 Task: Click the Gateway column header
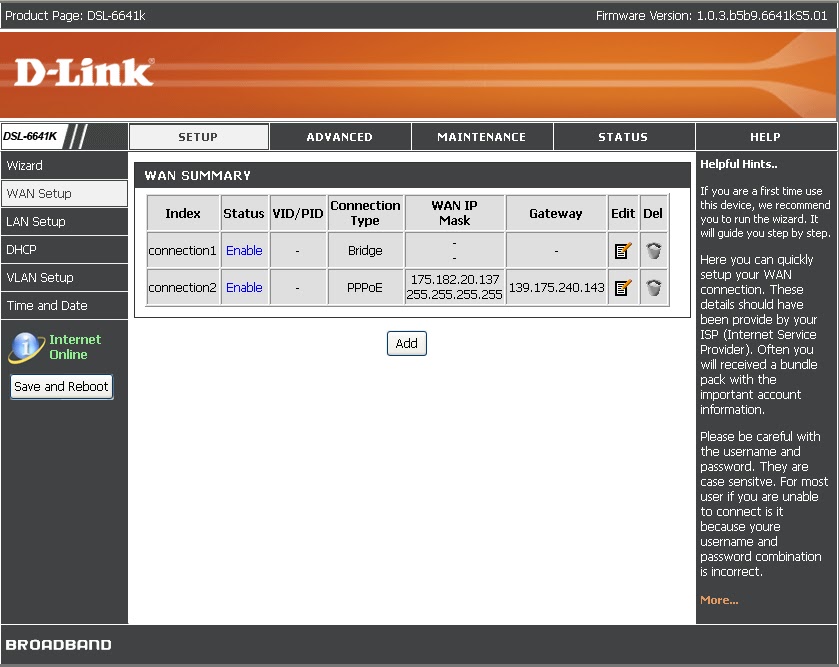(x=556, y=213)
